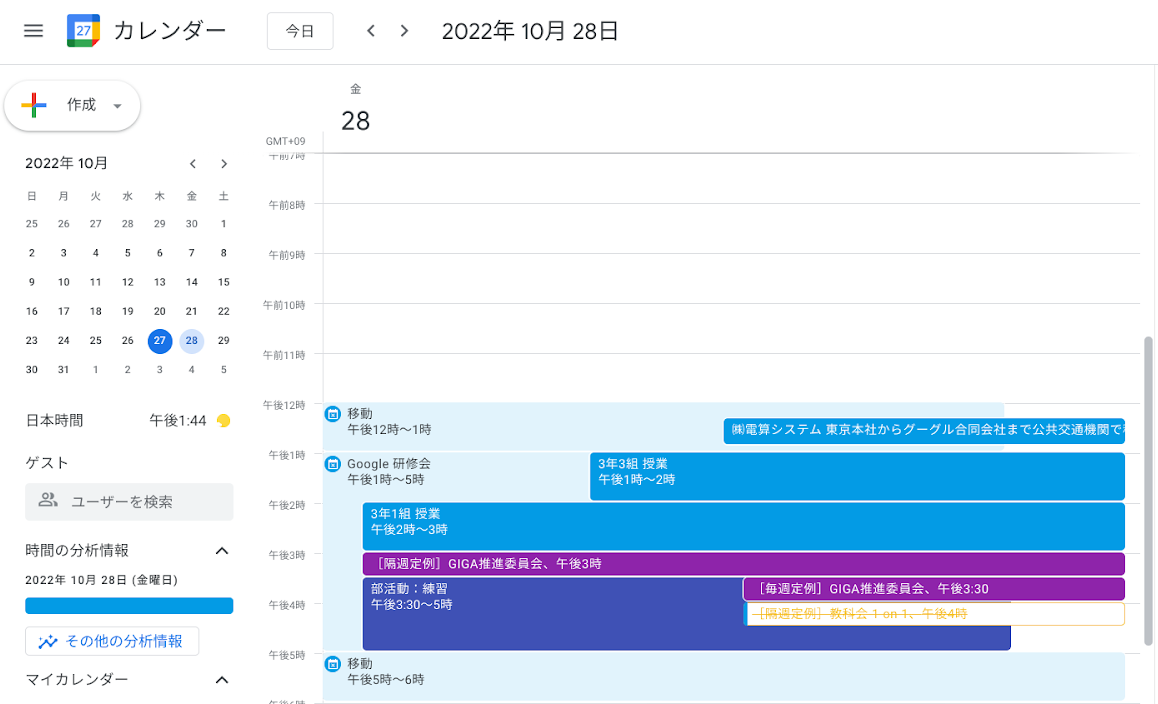Go to the next day
This screenshot has width=1158, height=704.
(404, 31)
